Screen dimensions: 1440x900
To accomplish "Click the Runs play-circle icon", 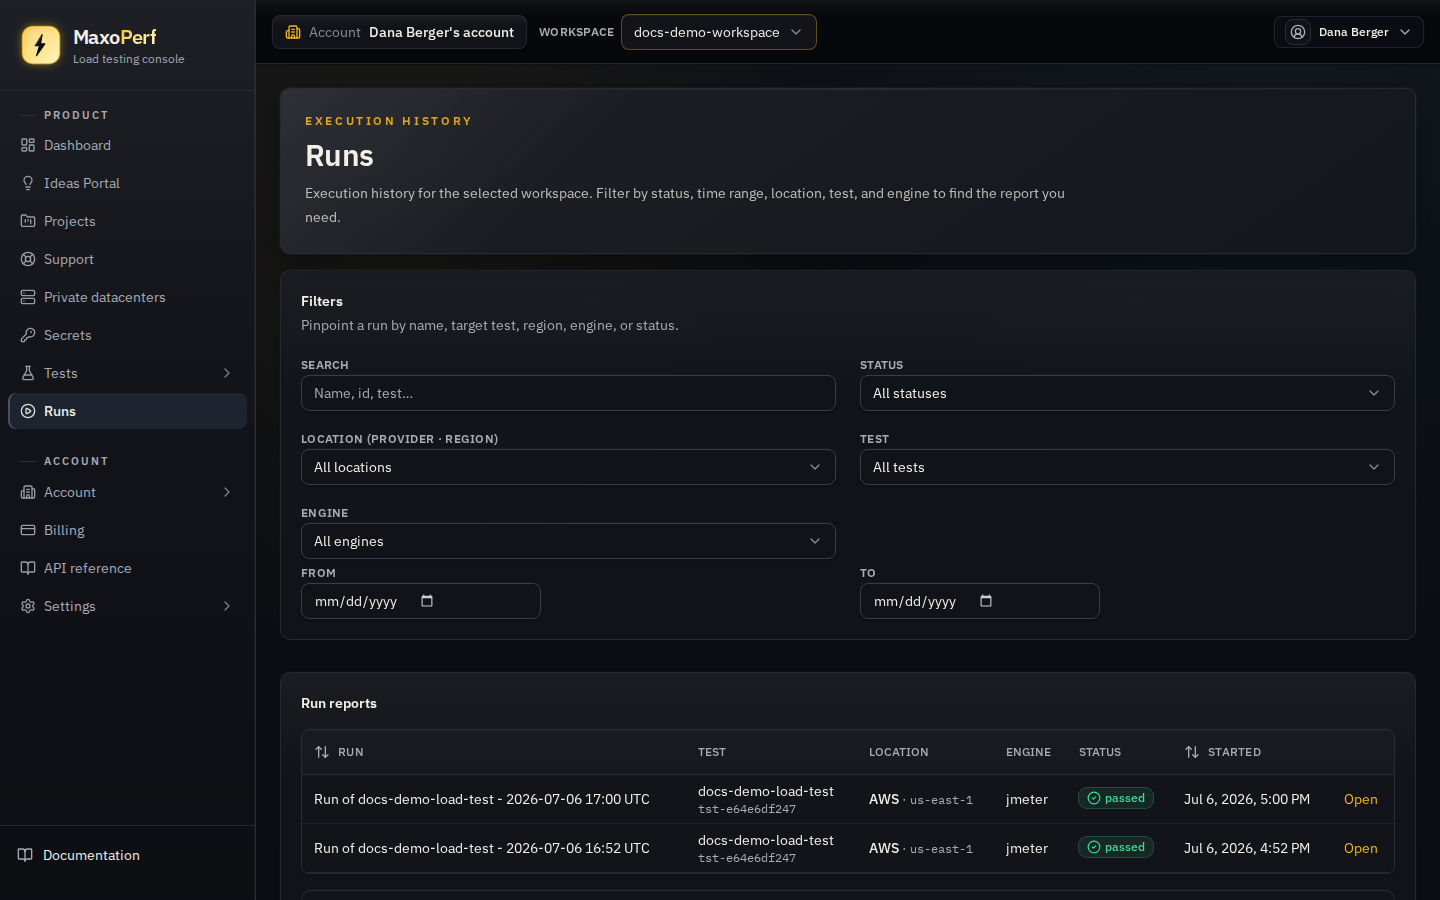I will click(x=28, y=411).
